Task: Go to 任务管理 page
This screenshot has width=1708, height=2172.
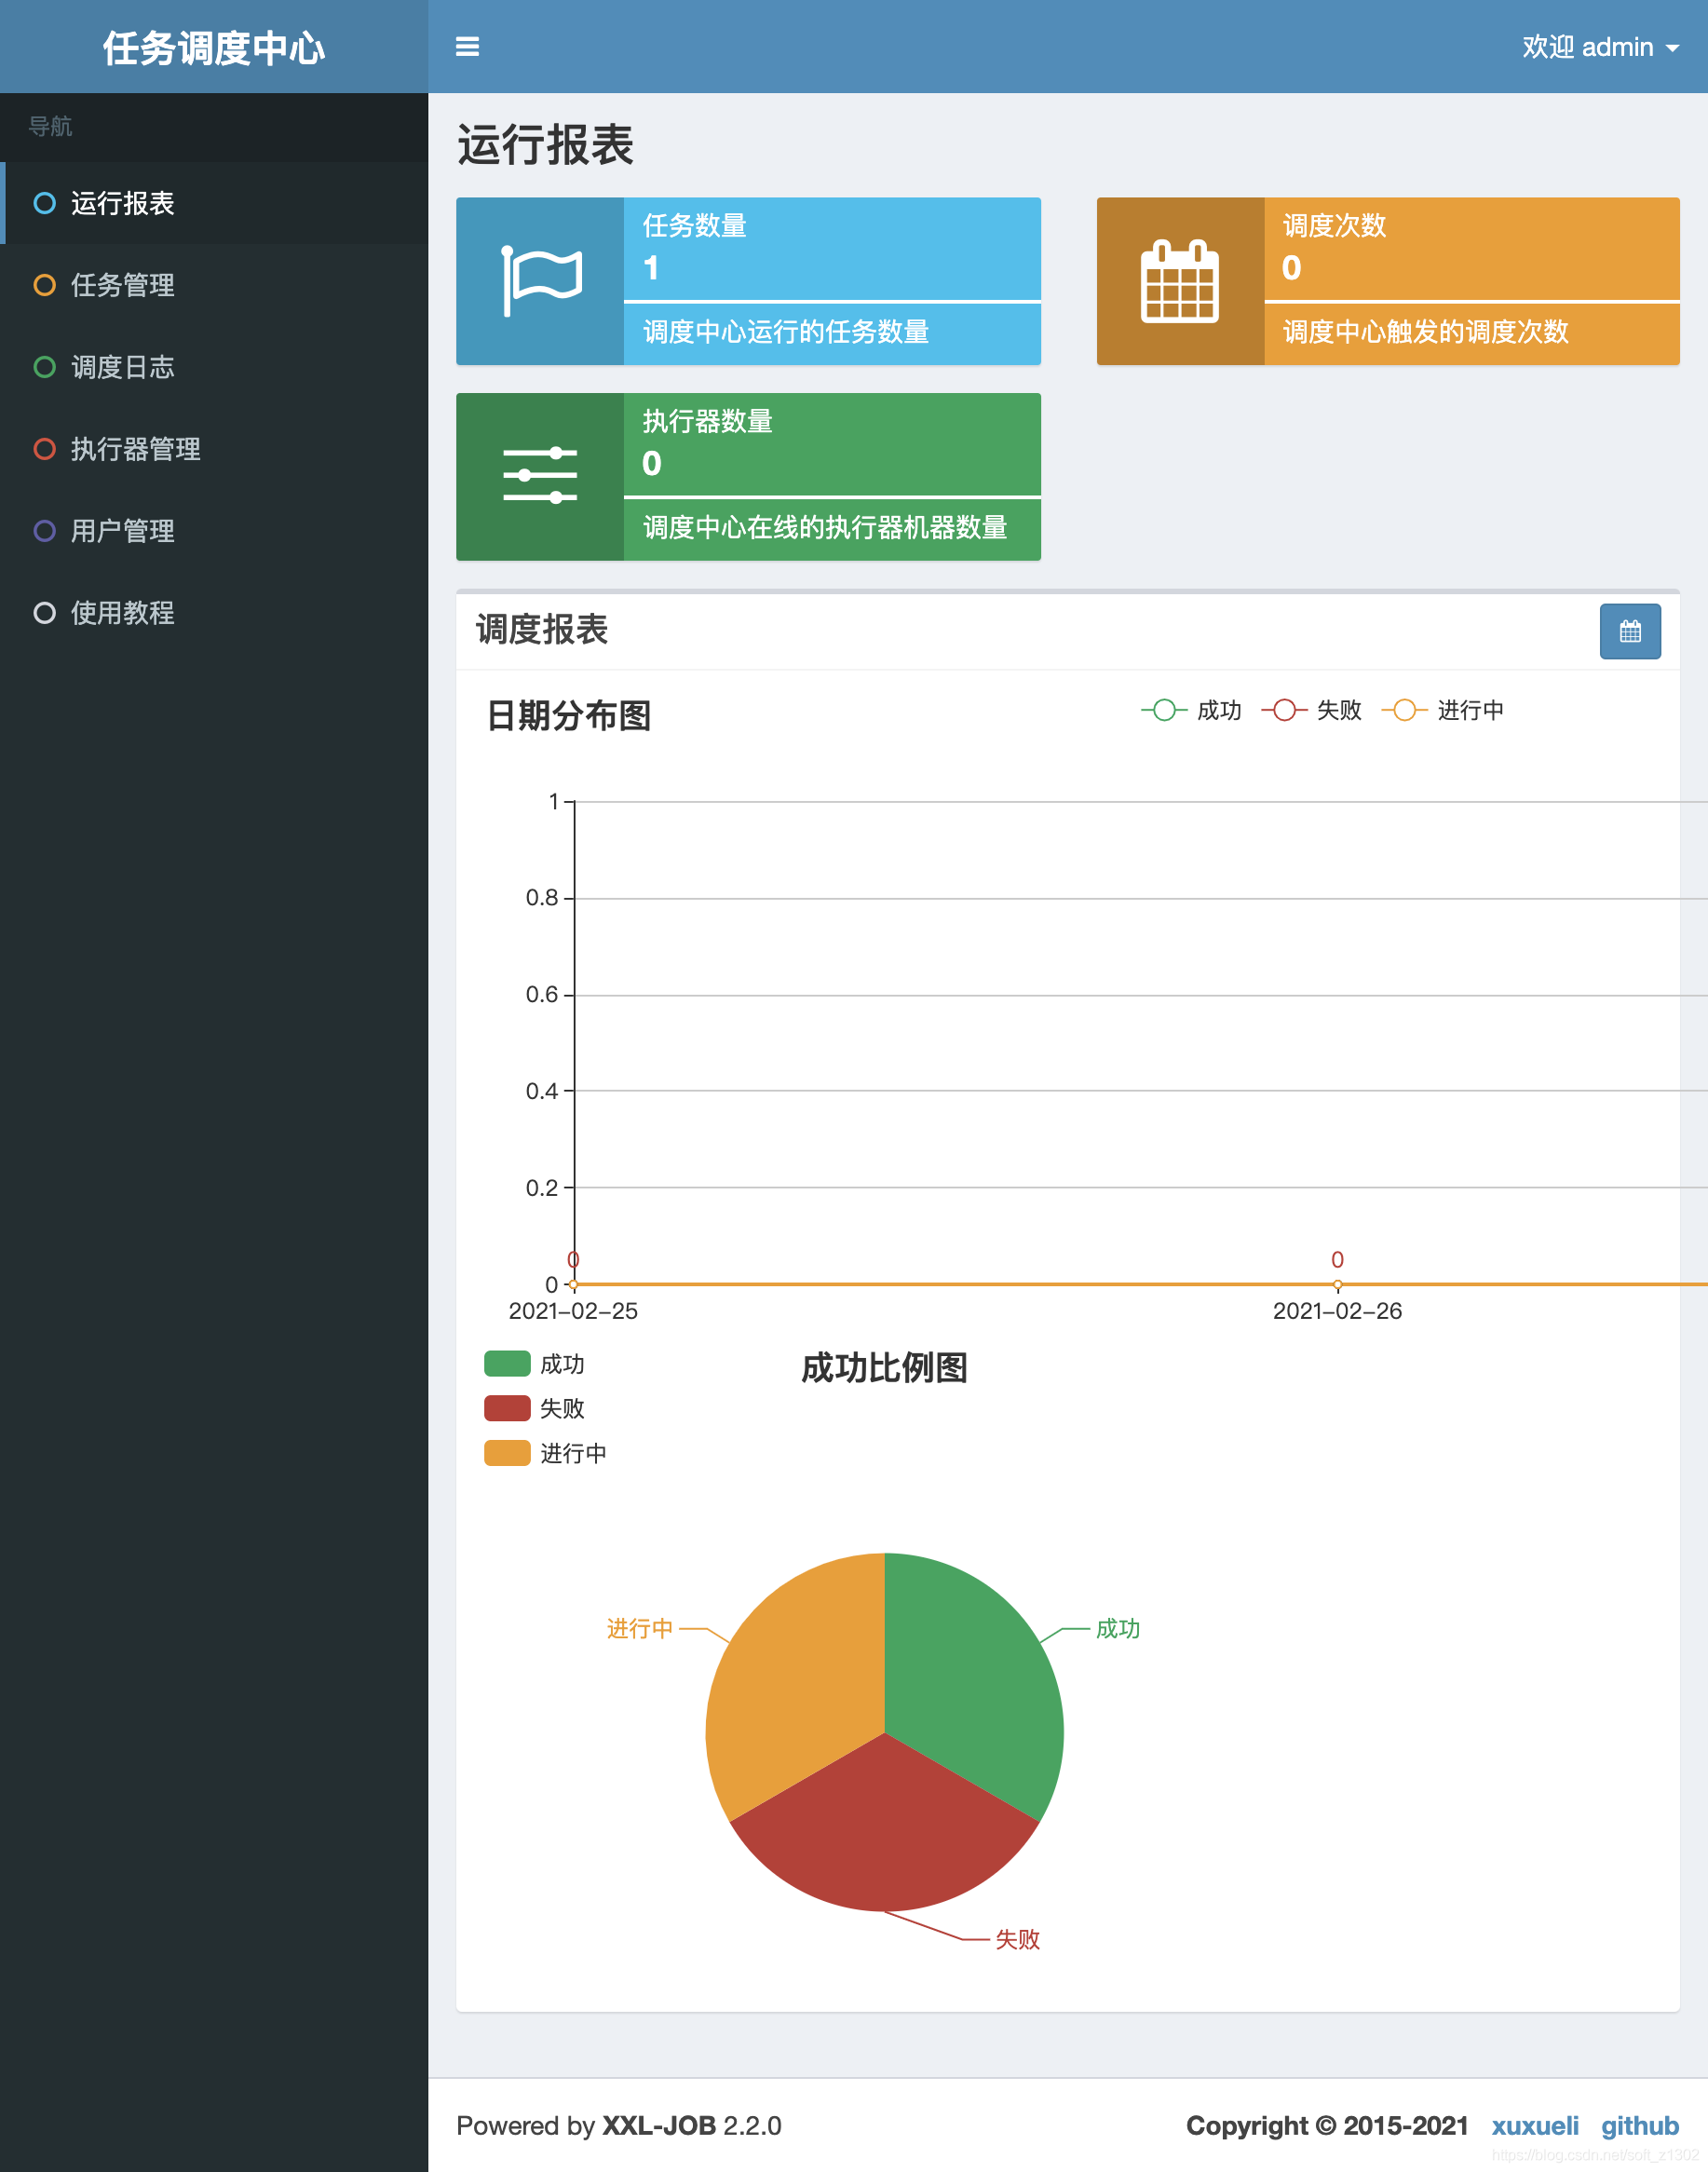Action: 214,285
